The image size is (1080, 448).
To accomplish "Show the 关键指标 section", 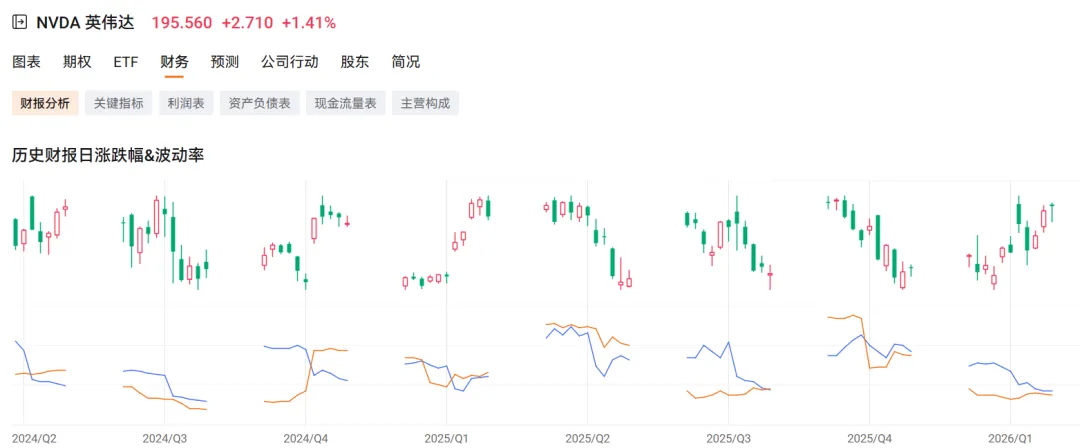I will click(x=118, y=103).
